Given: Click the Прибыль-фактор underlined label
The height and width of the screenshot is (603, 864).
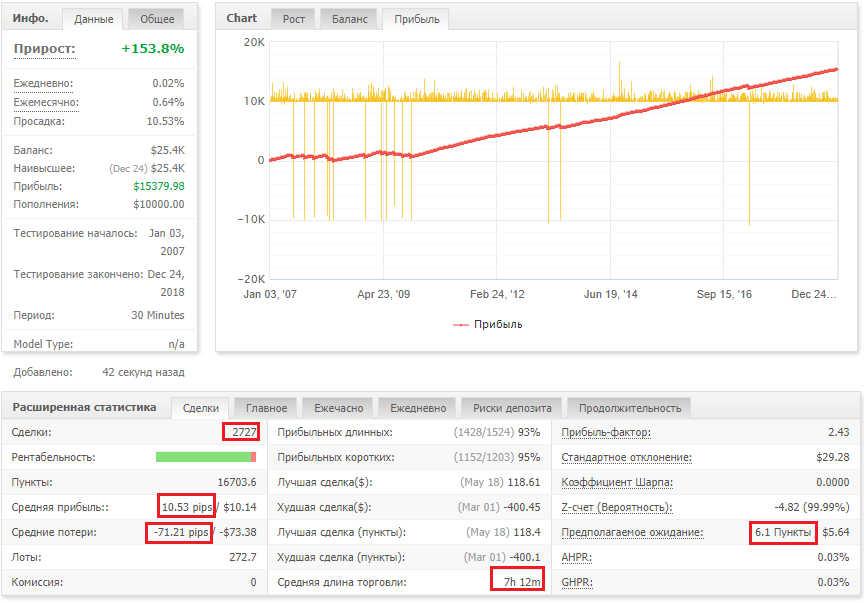Looking at the screenshot, I should (606, 433).
